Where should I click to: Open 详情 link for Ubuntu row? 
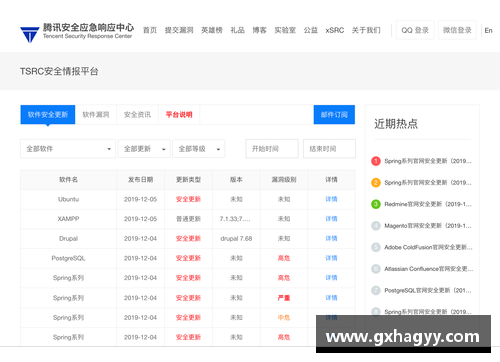pos(331,199)
